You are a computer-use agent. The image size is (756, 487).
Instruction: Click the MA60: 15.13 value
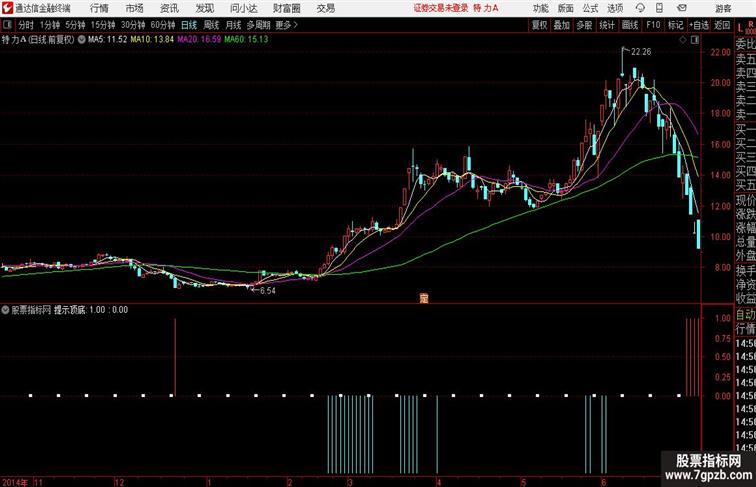tap(246, 40)
